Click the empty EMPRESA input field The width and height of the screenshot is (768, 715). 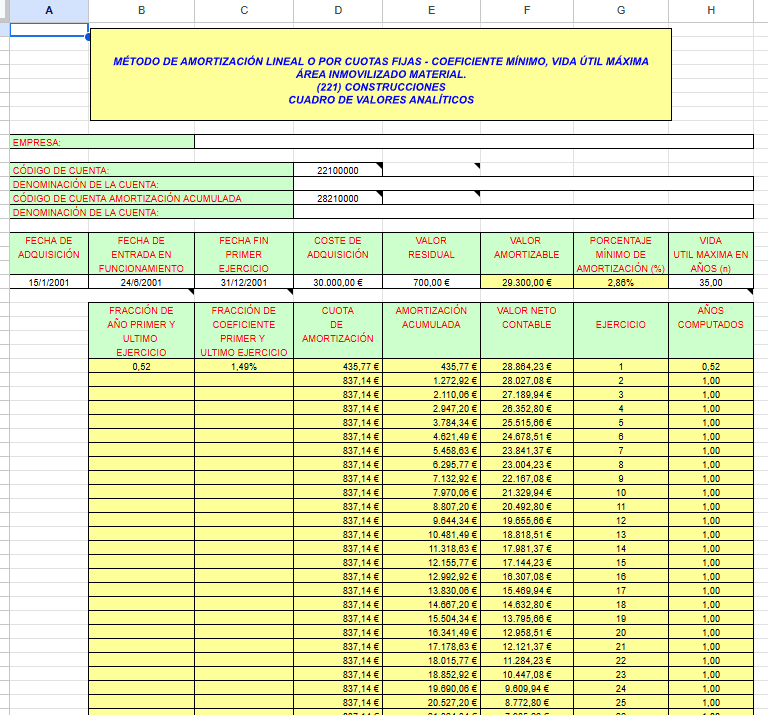pyautogui.click(x=473, y=142)
